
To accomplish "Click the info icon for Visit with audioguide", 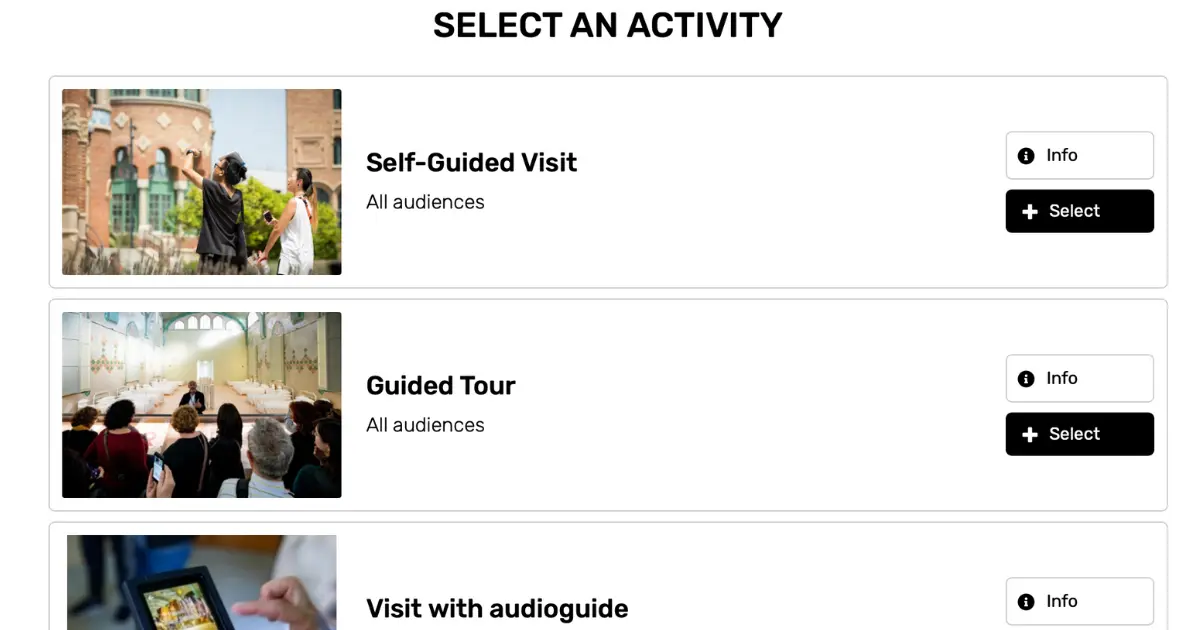I will tap(1025, 602).
